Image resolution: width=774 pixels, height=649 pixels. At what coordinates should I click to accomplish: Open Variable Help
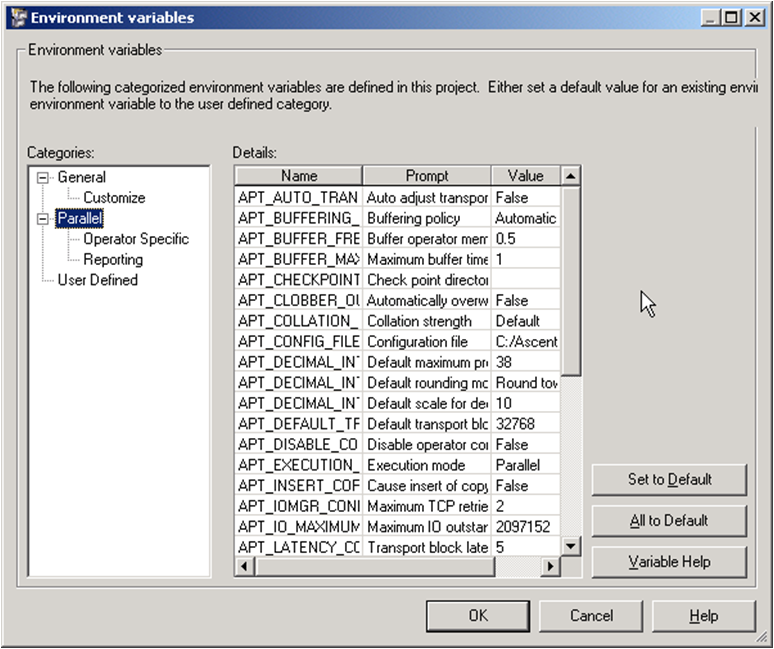pos(669,561)
